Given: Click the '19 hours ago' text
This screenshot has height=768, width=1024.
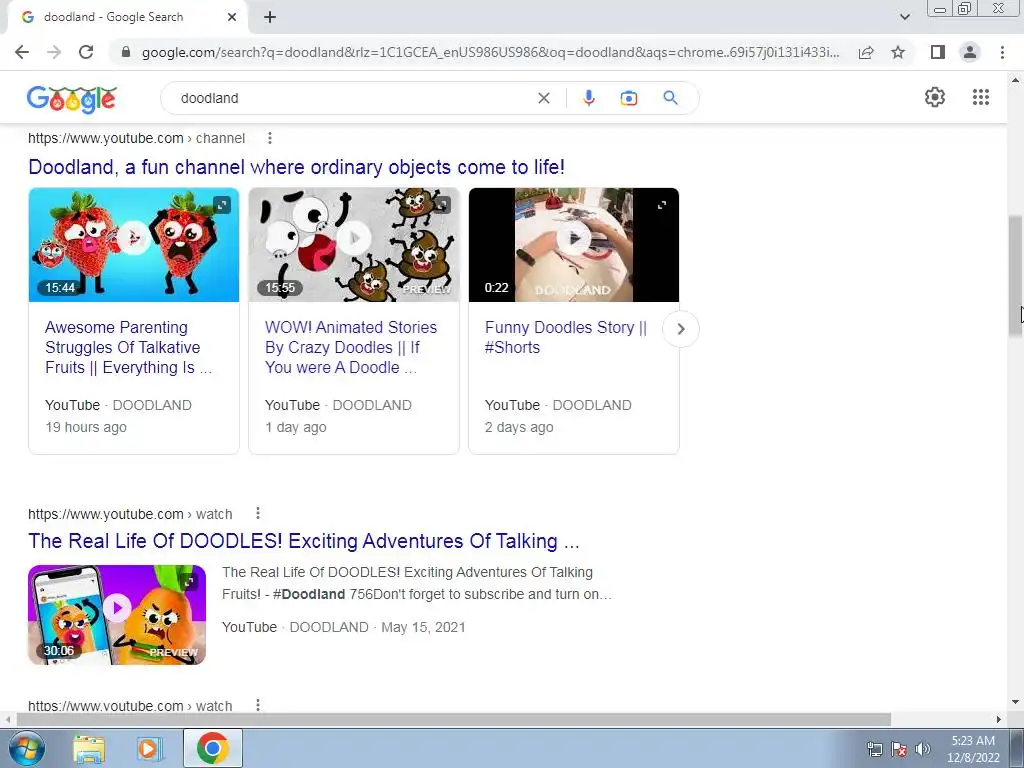Looking at the screenshot, I should 86,427.
